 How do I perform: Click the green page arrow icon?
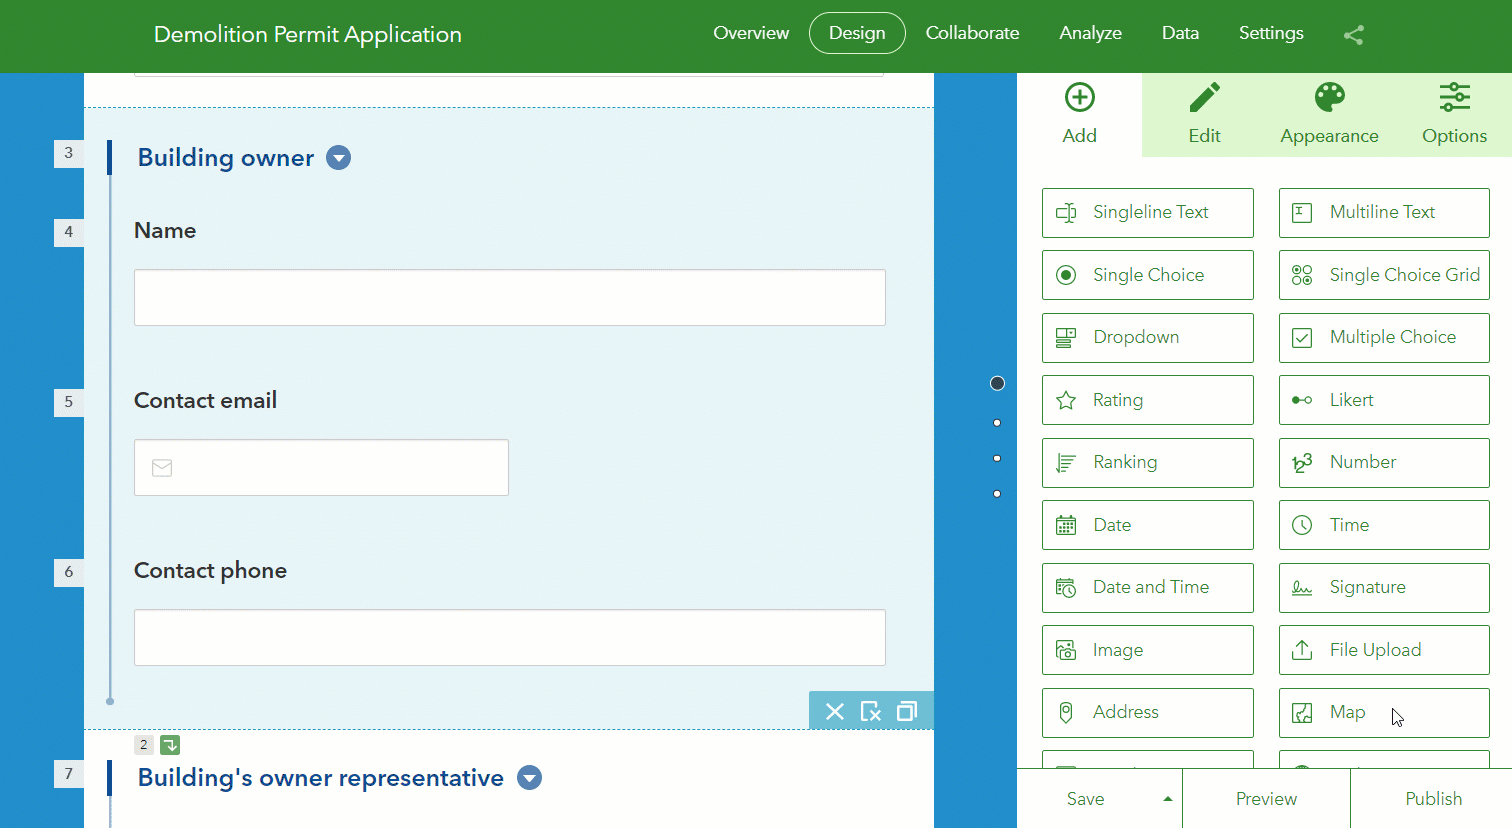tap(170, 745)
